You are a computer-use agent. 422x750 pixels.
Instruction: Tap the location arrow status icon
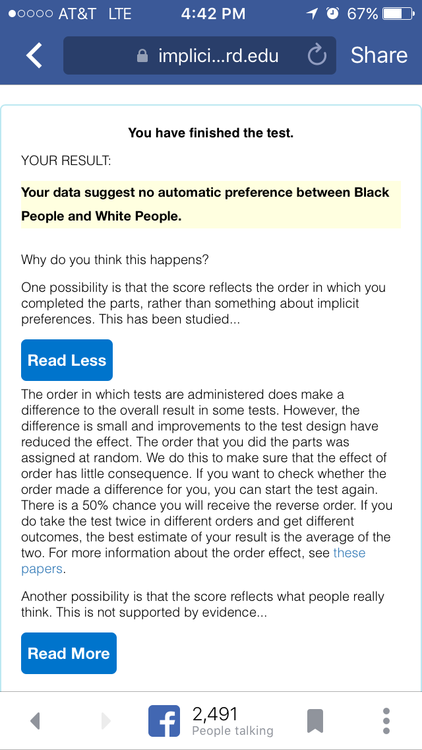click(312, 14)
